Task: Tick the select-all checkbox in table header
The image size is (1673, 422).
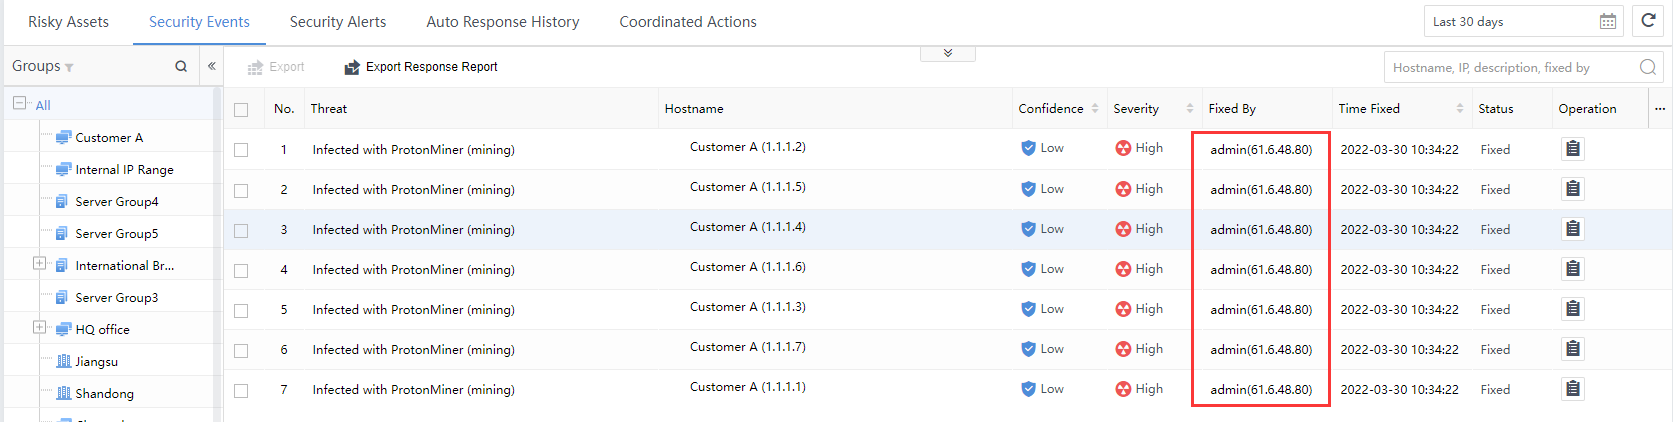Action: pos(241,110)
